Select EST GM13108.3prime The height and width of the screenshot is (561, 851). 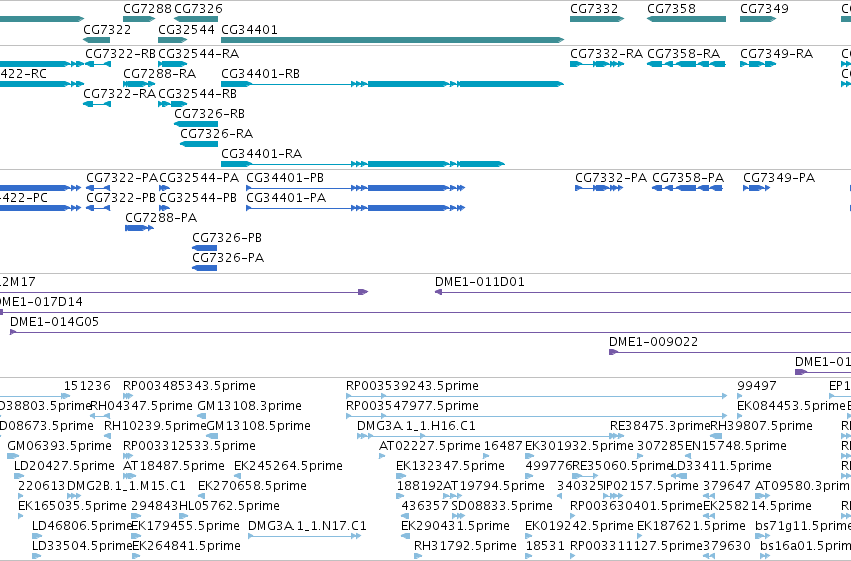click(201, 416)
